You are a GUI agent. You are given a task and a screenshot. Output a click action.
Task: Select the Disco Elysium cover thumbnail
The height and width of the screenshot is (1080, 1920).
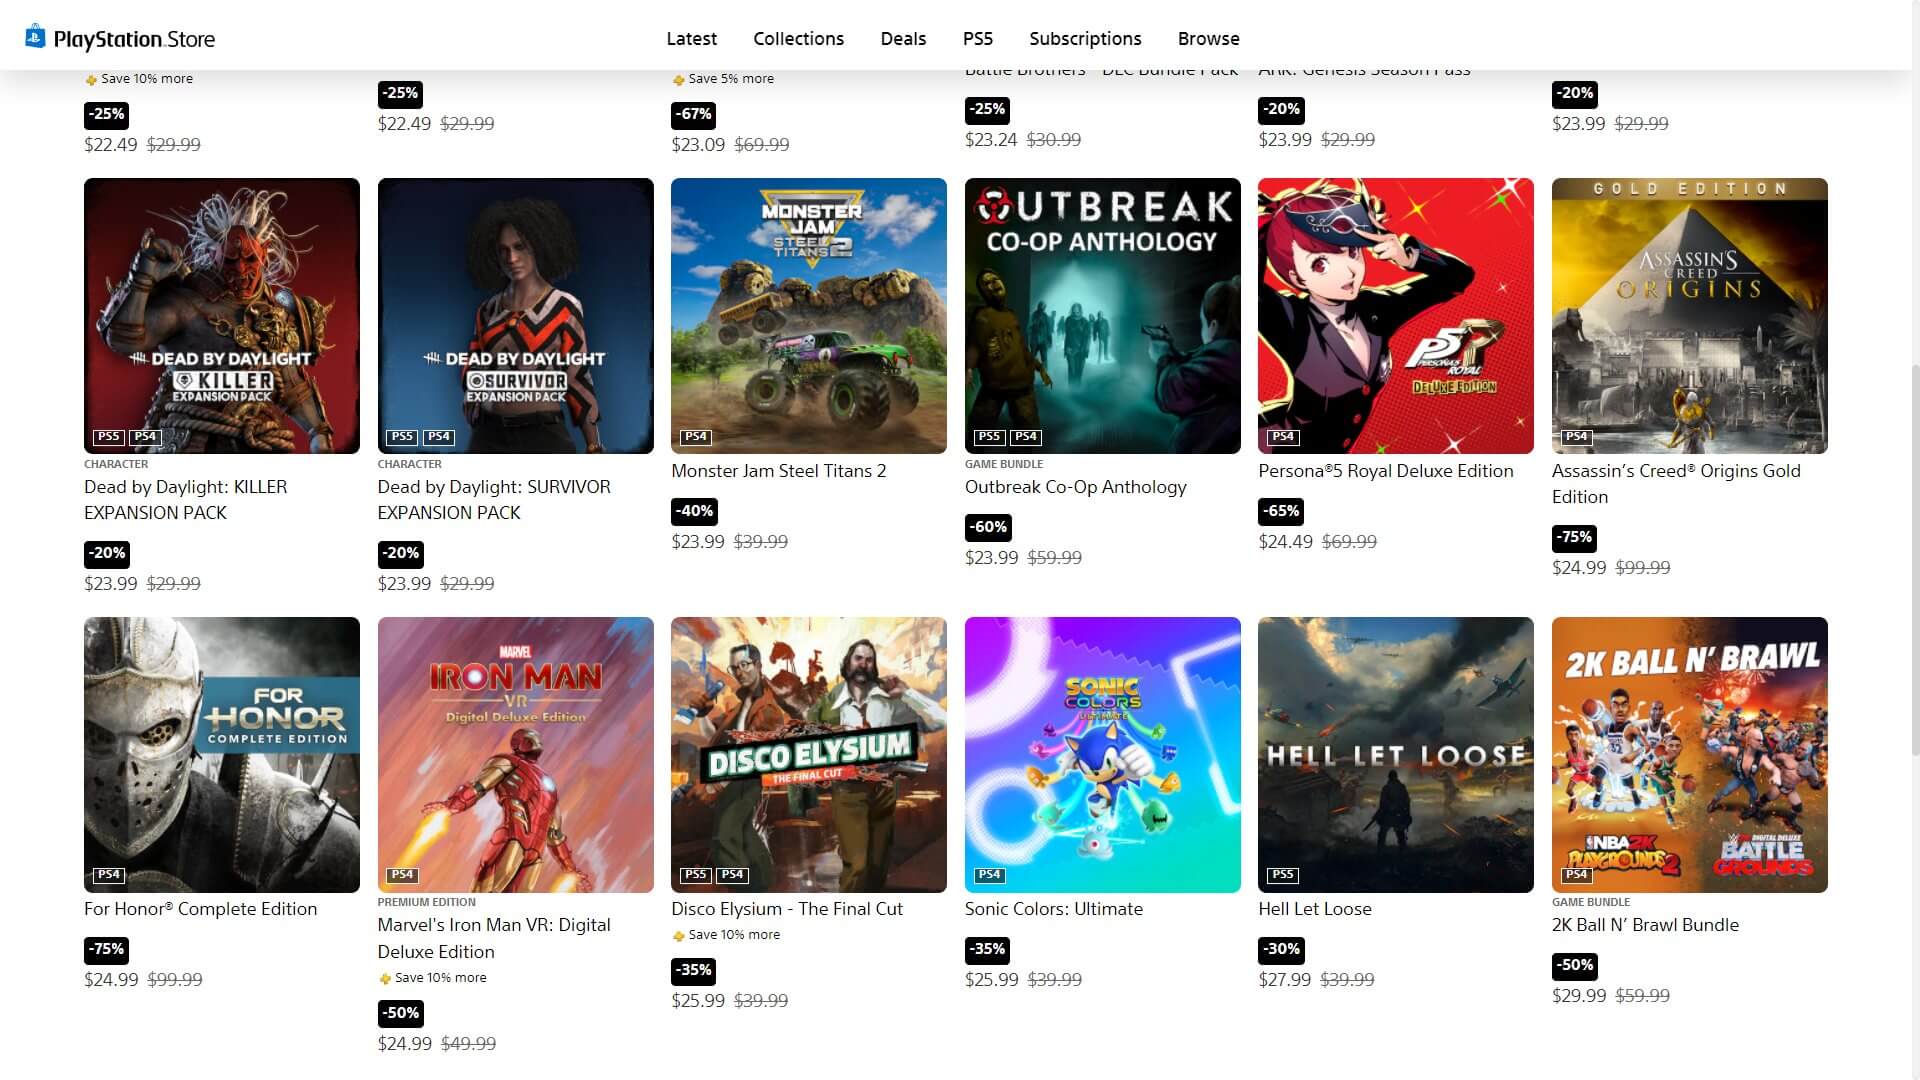(808, 755)
